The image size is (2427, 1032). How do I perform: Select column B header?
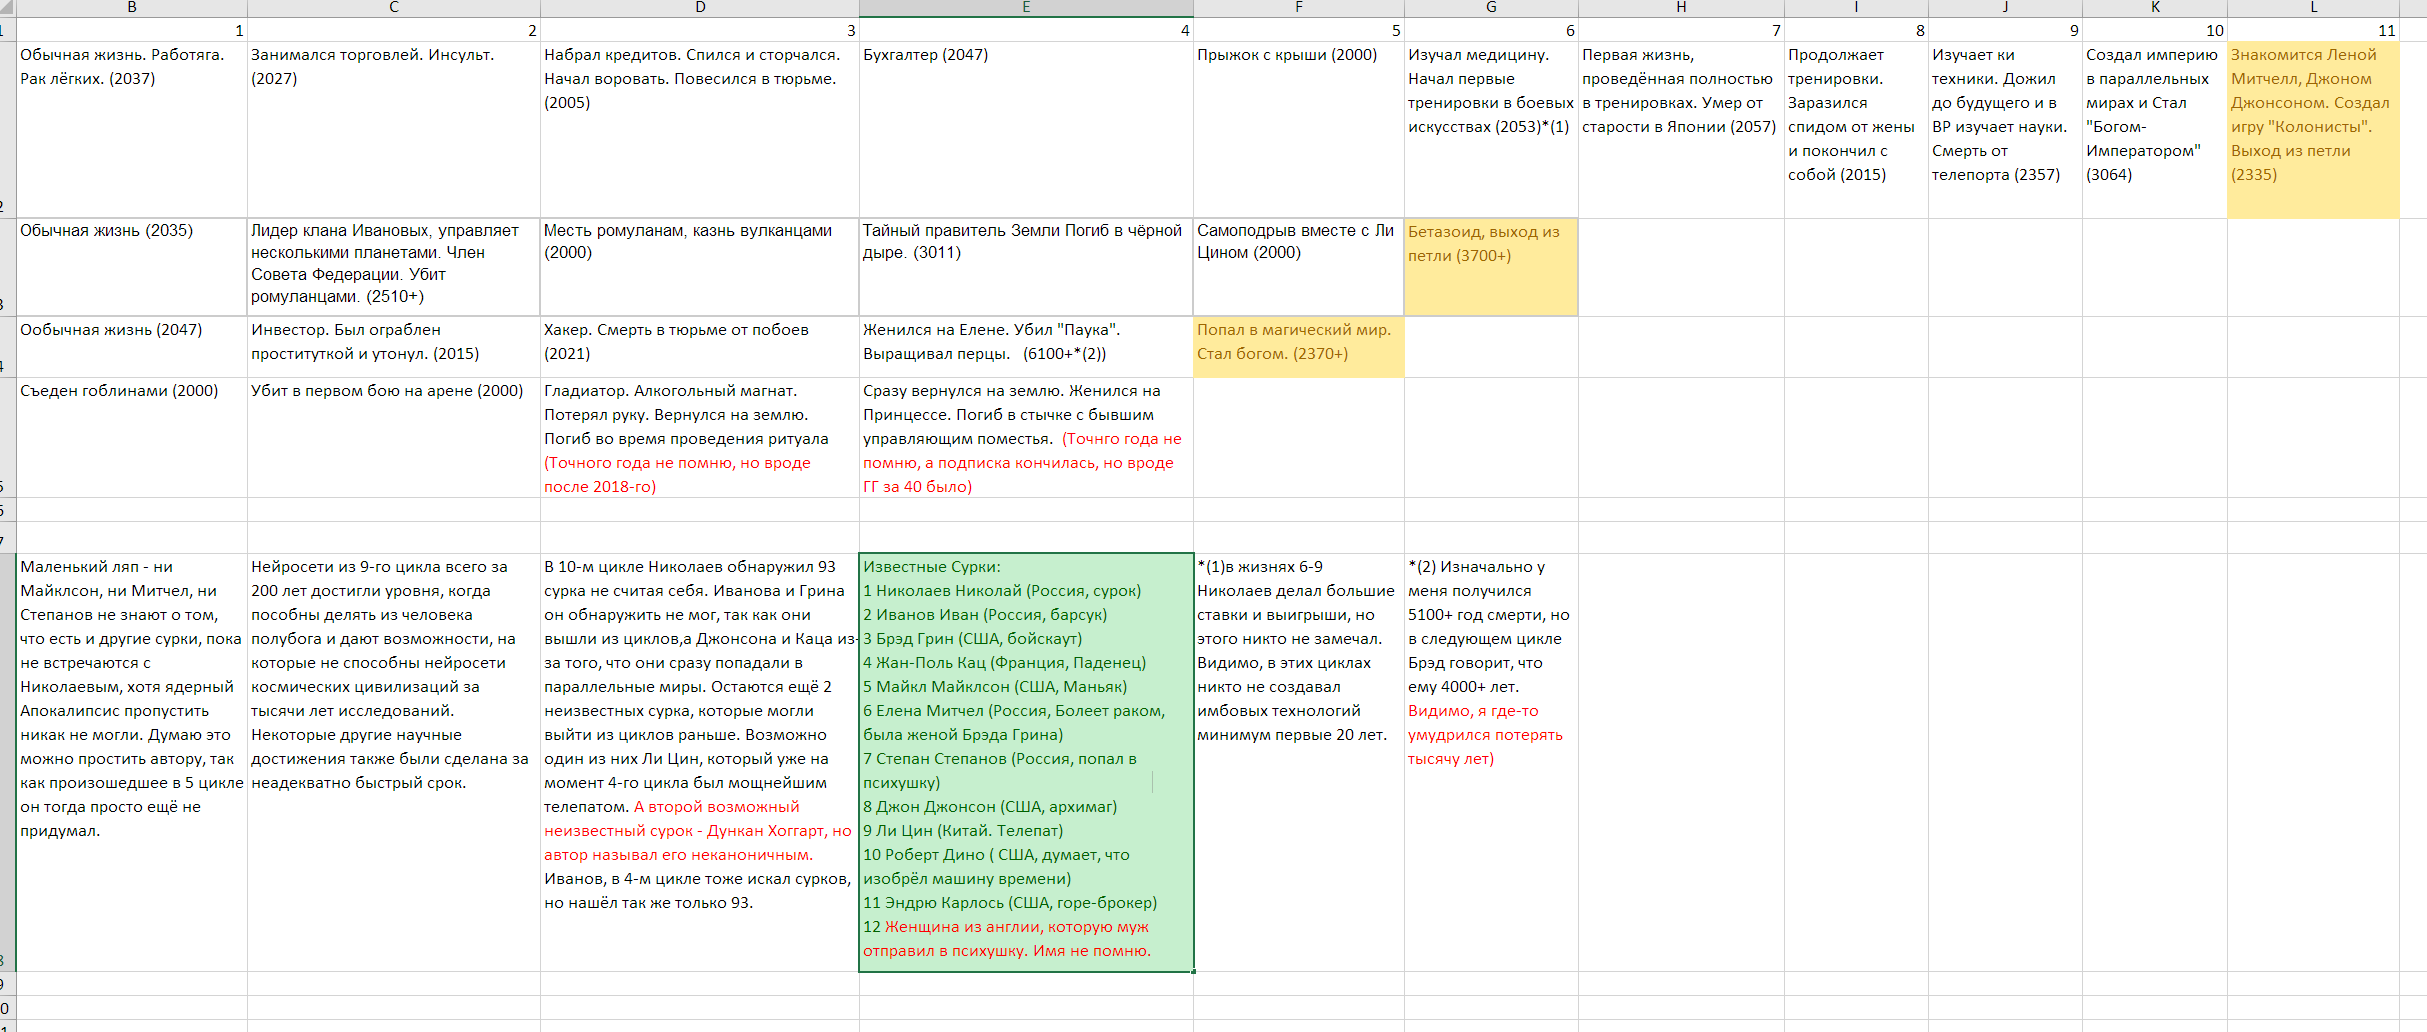132,8
